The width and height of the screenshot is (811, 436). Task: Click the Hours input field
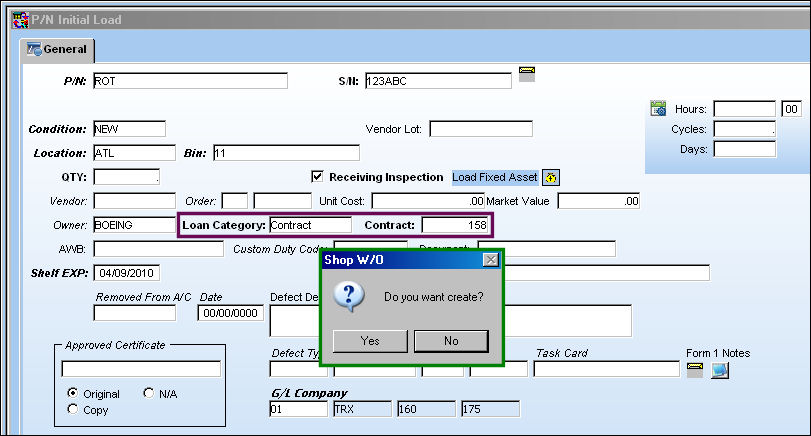745,109
